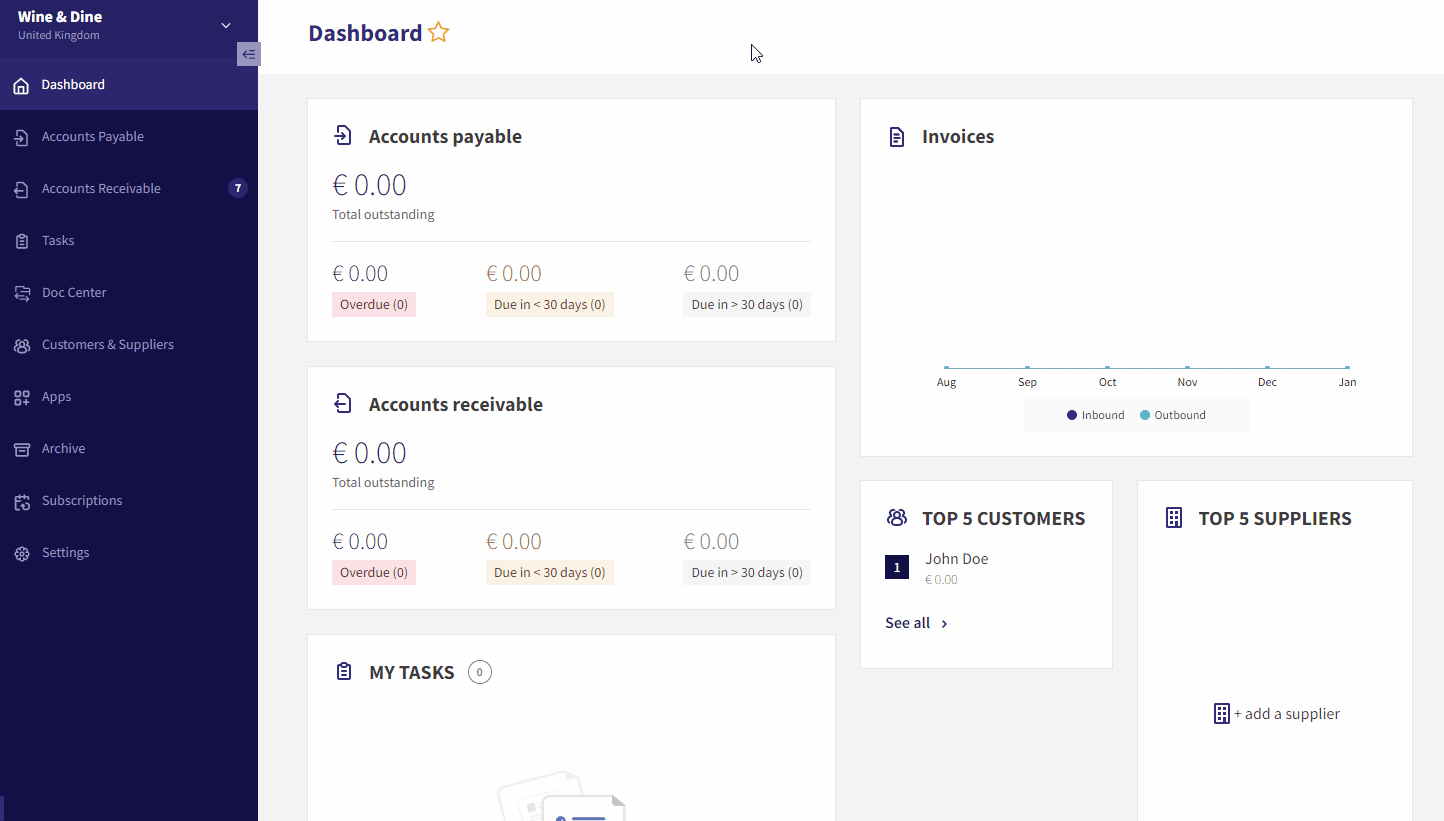The height and width of the screenshot is (821, 1444).
Task: Click the Apps grid icon in sidebar
Action: click(21, 398)
